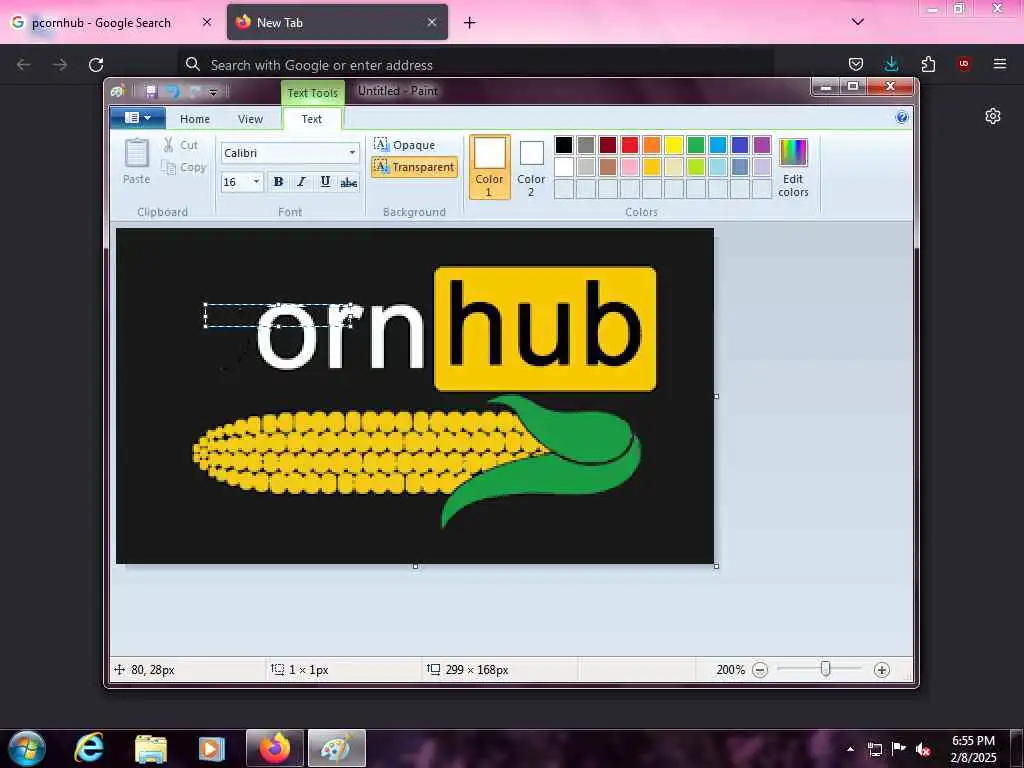Show hidden tray icons arrow

coord(850,749)
